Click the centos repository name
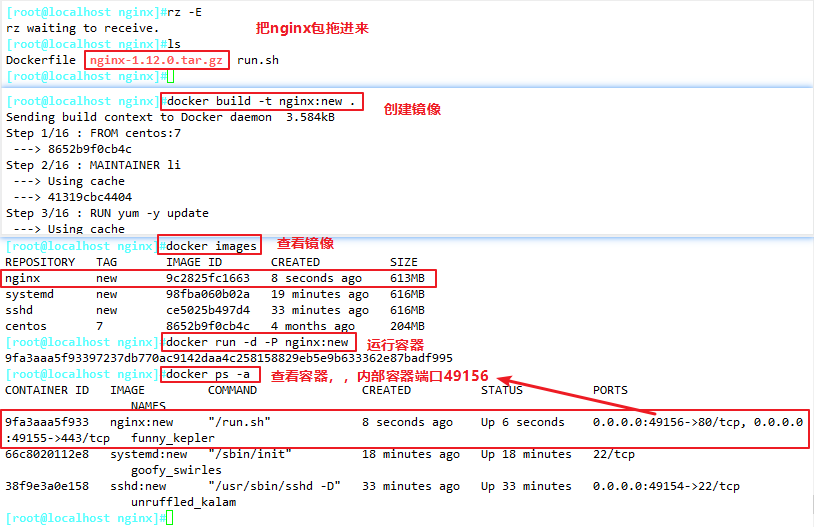 point(26,327)
